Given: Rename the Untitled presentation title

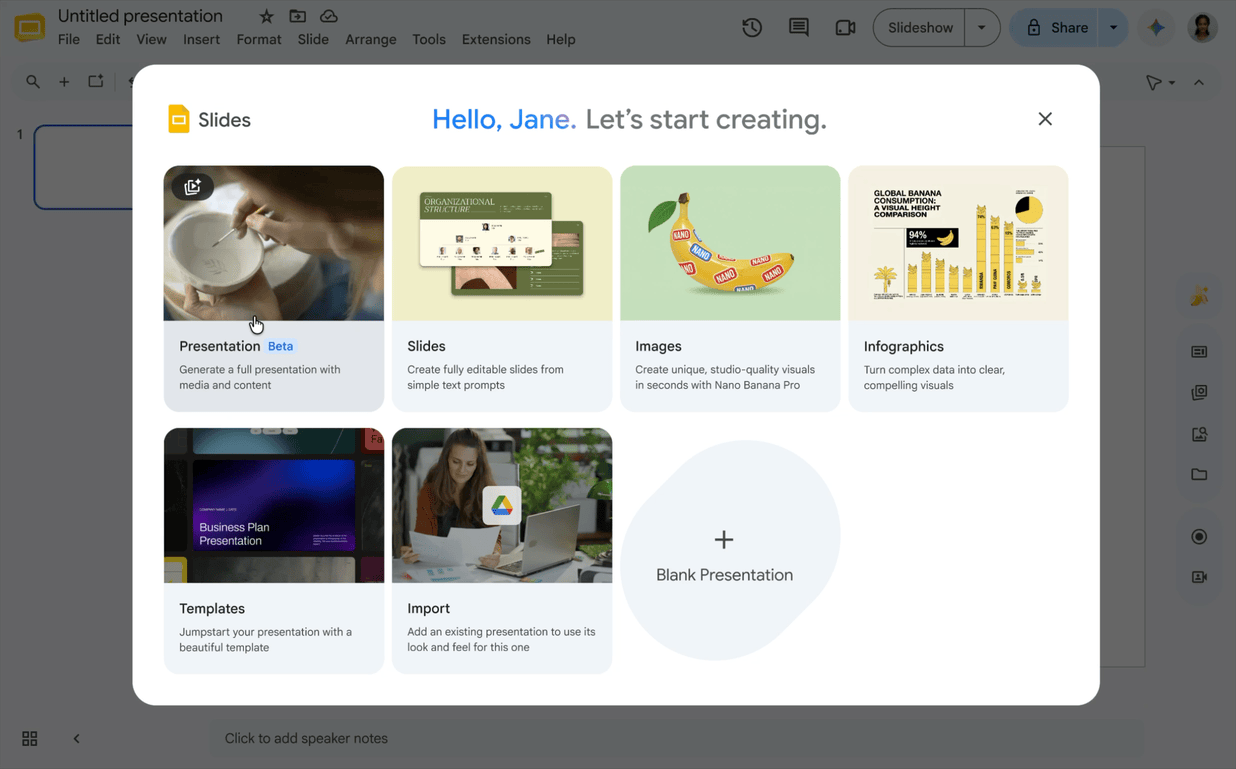Looking at the screenshot, I should point(140,16).
